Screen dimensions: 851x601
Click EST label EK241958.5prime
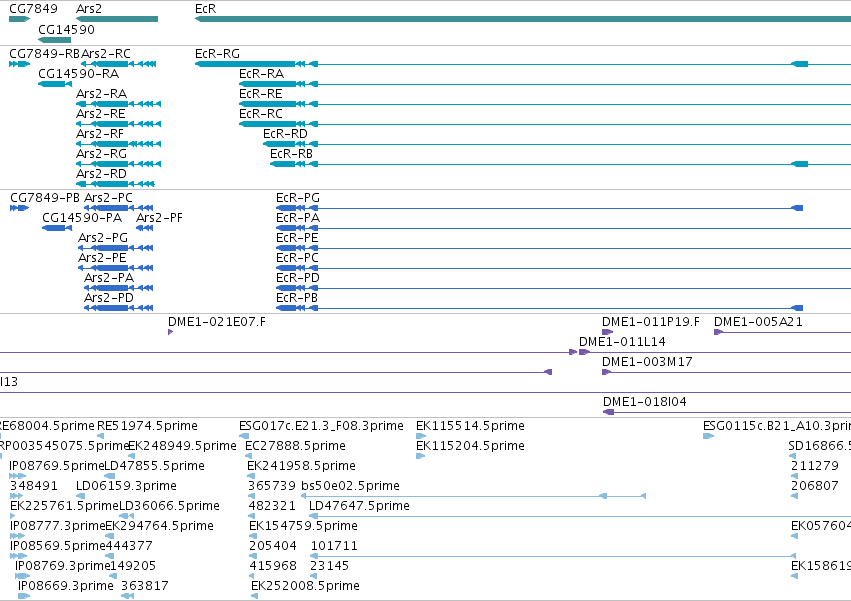(301, 467)
